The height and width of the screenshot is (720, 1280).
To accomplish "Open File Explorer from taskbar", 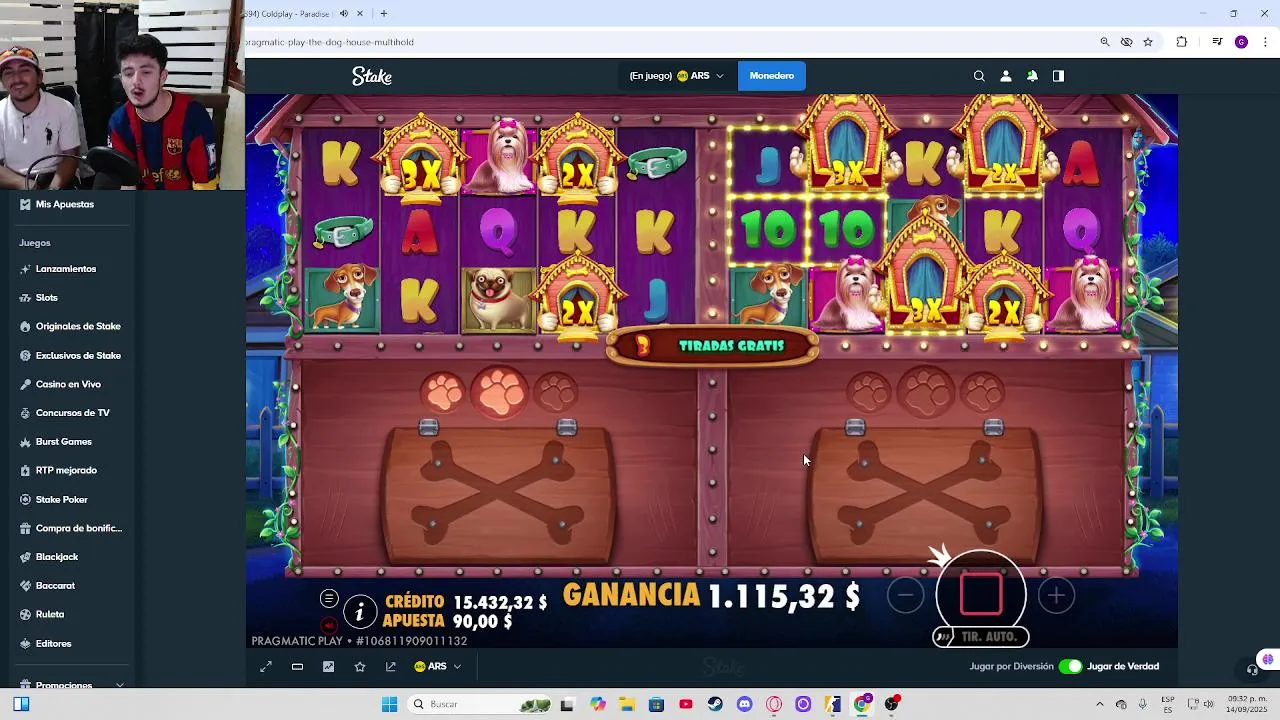I will tap(626, 704).
